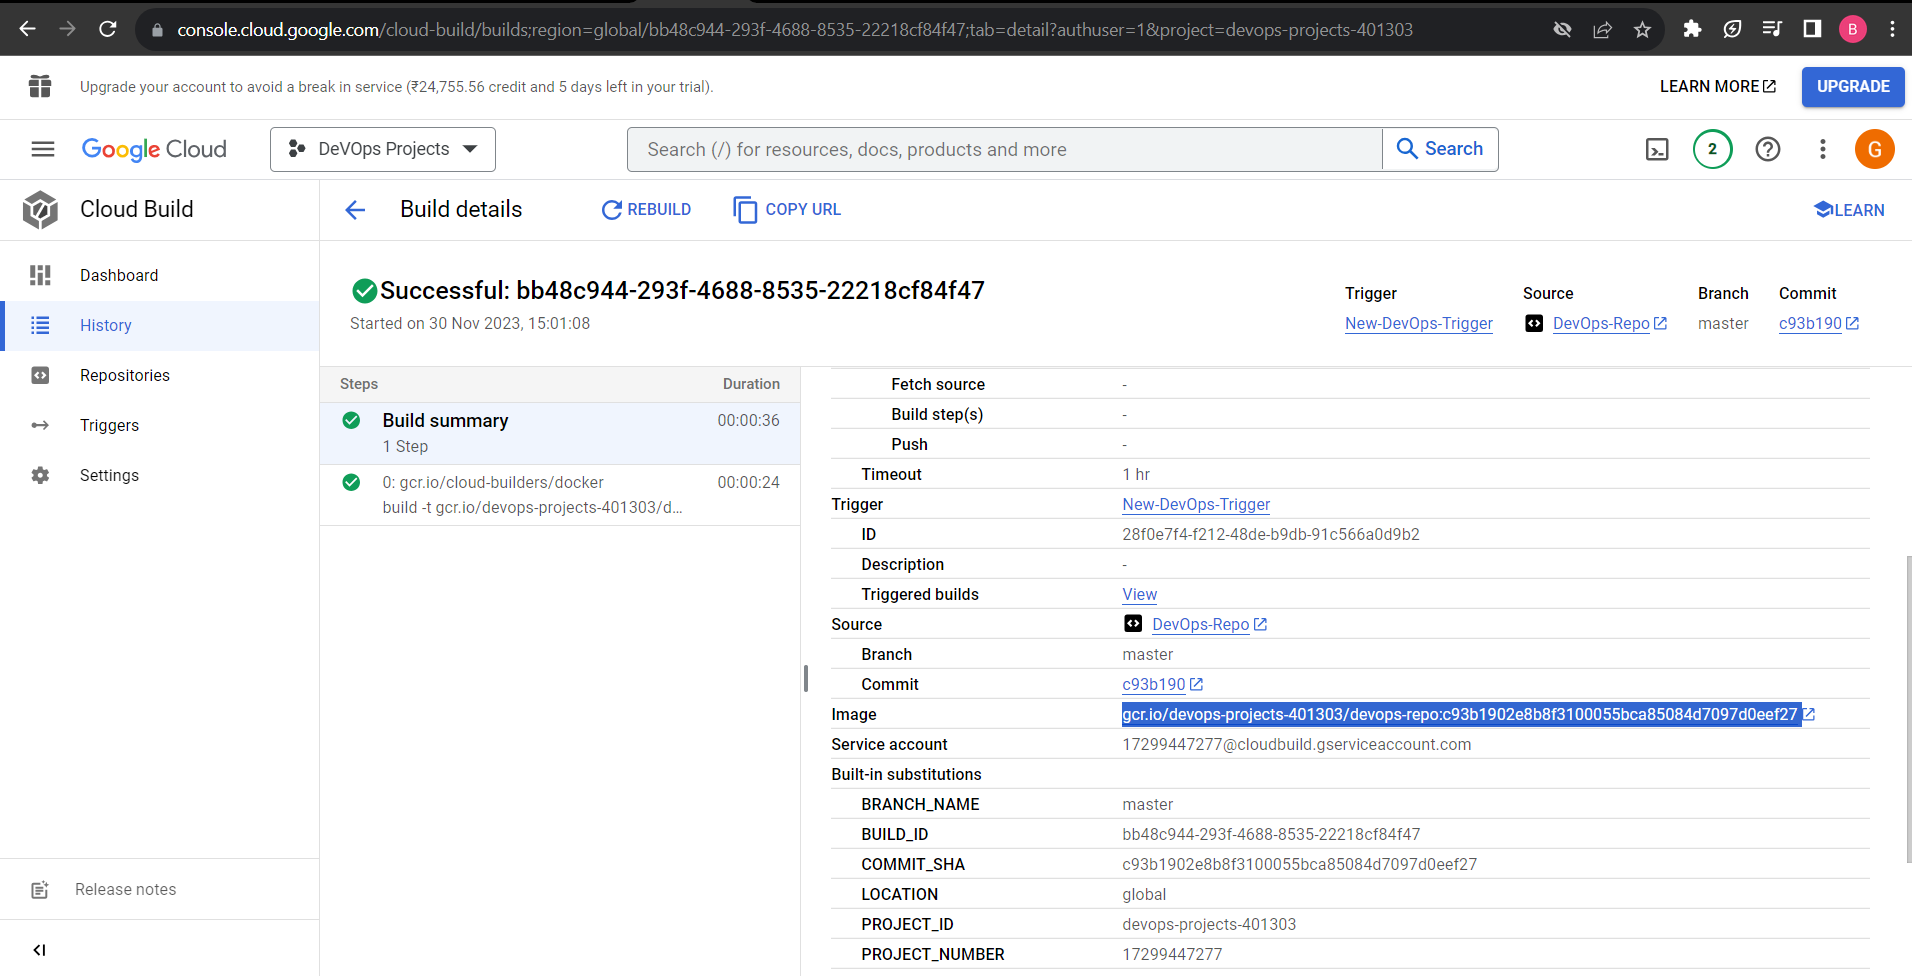Viewport: 1912px width, 976px height.
Task: Open Release notes in the sidebar
Action: coord(160,889)
